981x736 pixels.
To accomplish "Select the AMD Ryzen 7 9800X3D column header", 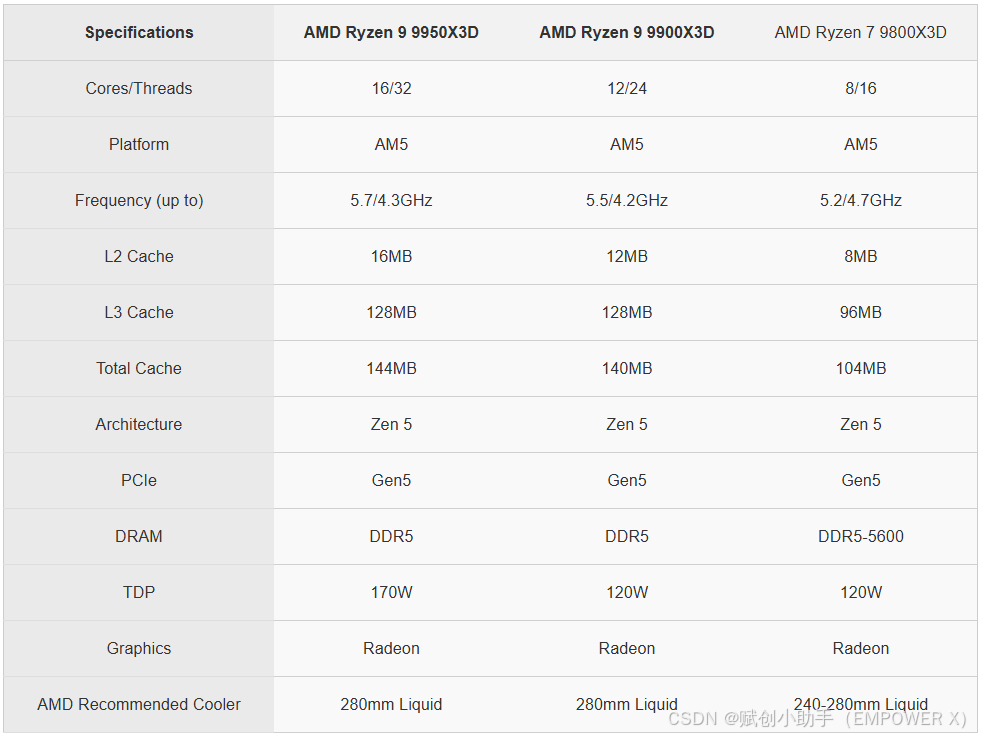I will click(860, 33).
